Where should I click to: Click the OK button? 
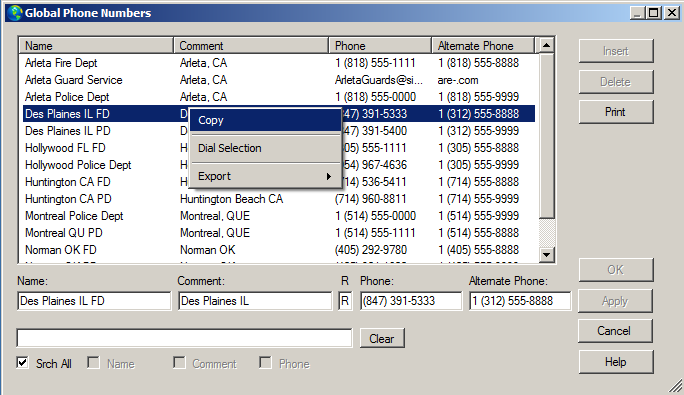pos(616,270)
